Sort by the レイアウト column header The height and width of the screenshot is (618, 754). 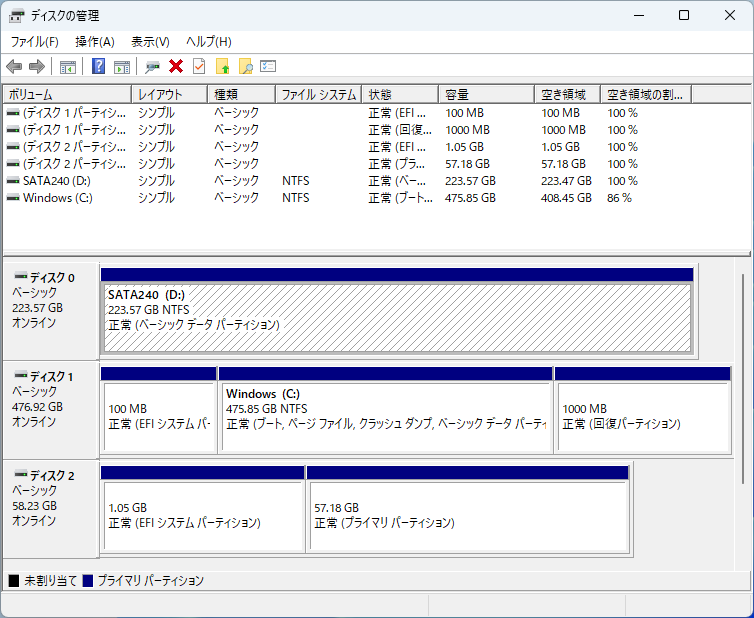click(x=170, y=94)
